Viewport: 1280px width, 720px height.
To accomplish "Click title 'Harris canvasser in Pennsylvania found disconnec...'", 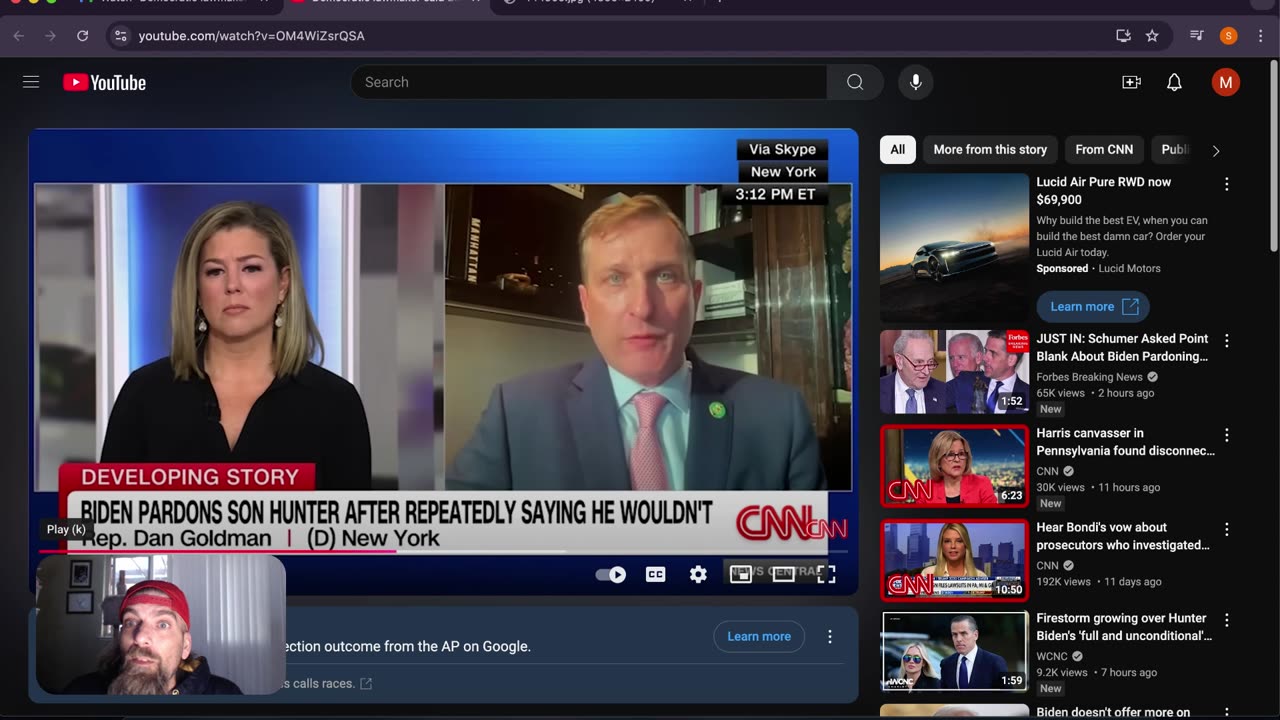I will point(1126,442).
